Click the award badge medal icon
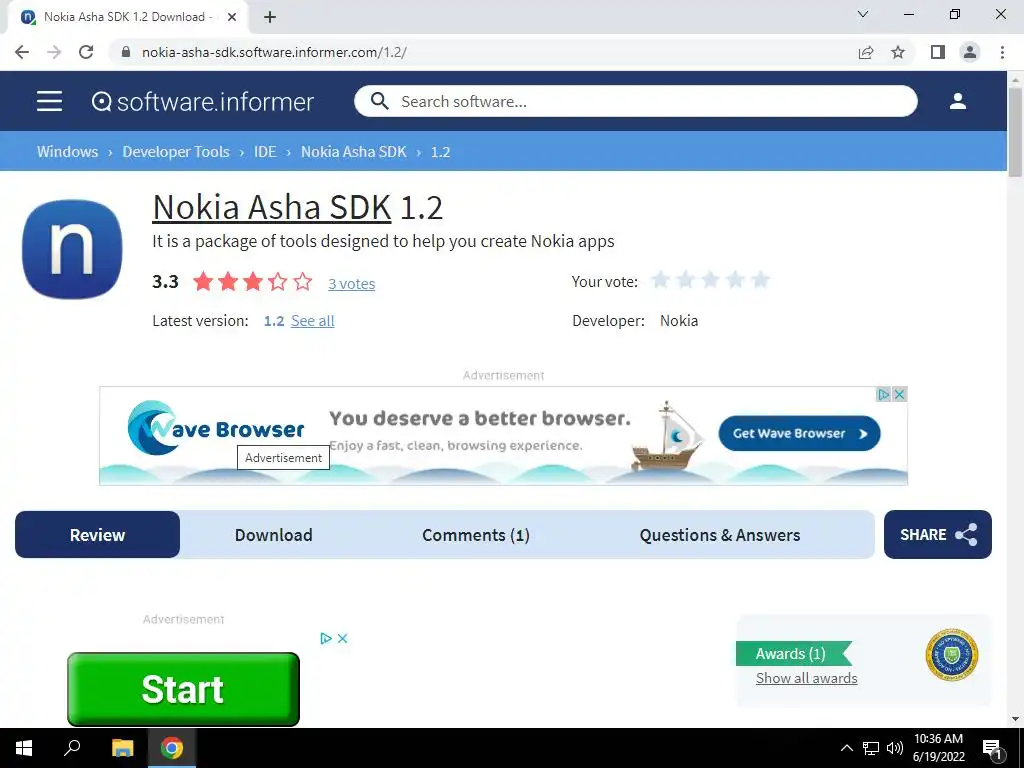This screenshot has width=1024, height=768. coord(952,655)
